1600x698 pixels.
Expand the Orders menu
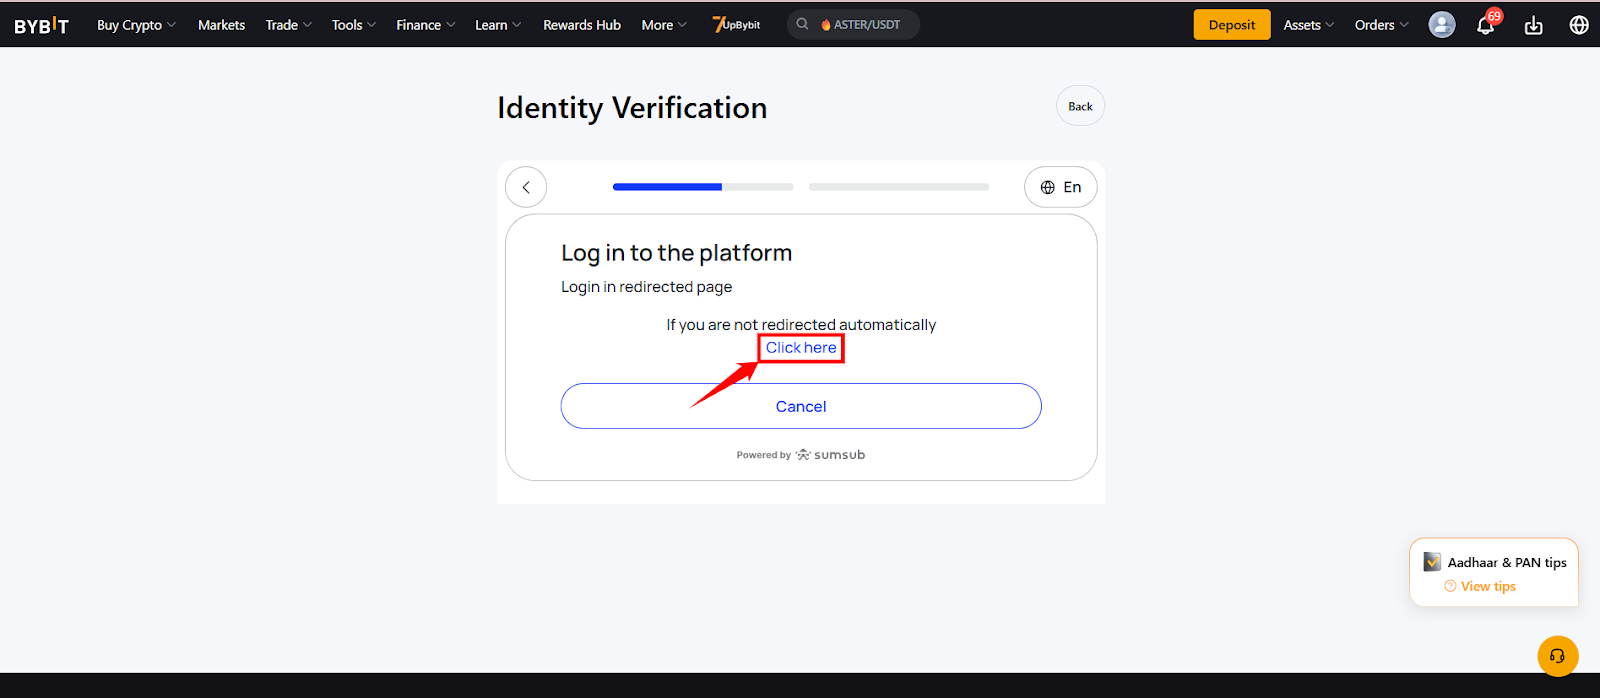(1382, 25)
